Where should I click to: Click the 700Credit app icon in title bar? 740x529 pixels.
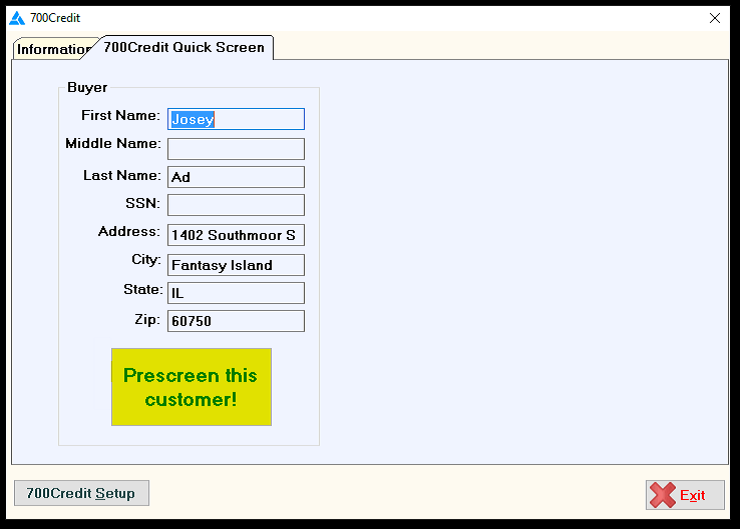pos(17,18)
